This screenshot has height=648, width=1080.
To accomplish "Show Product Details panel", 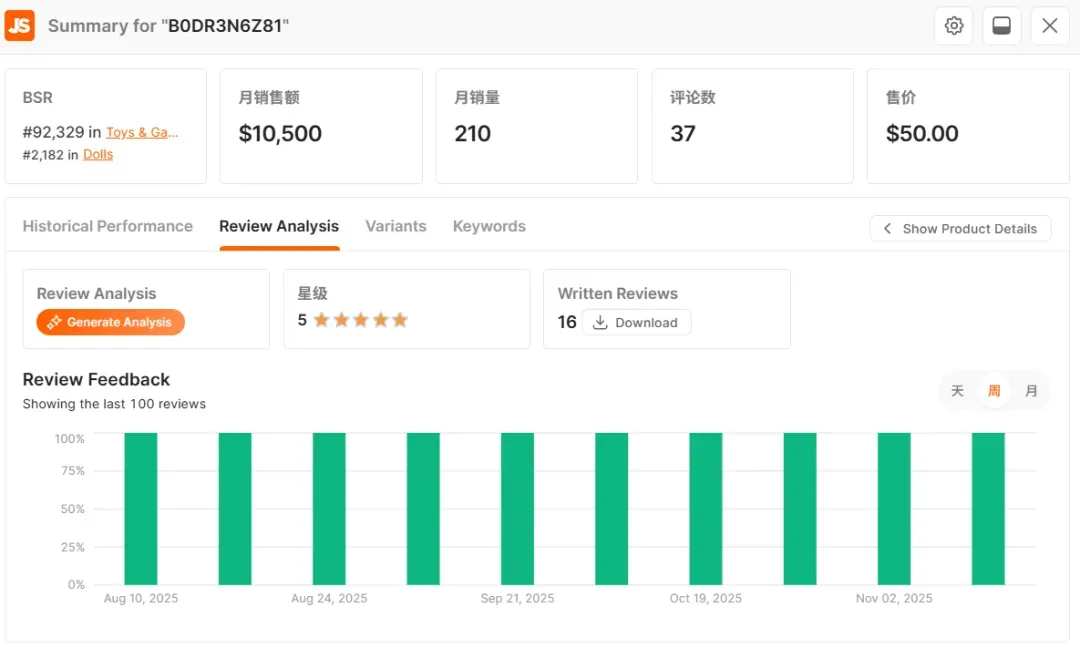I will [960, 229].
